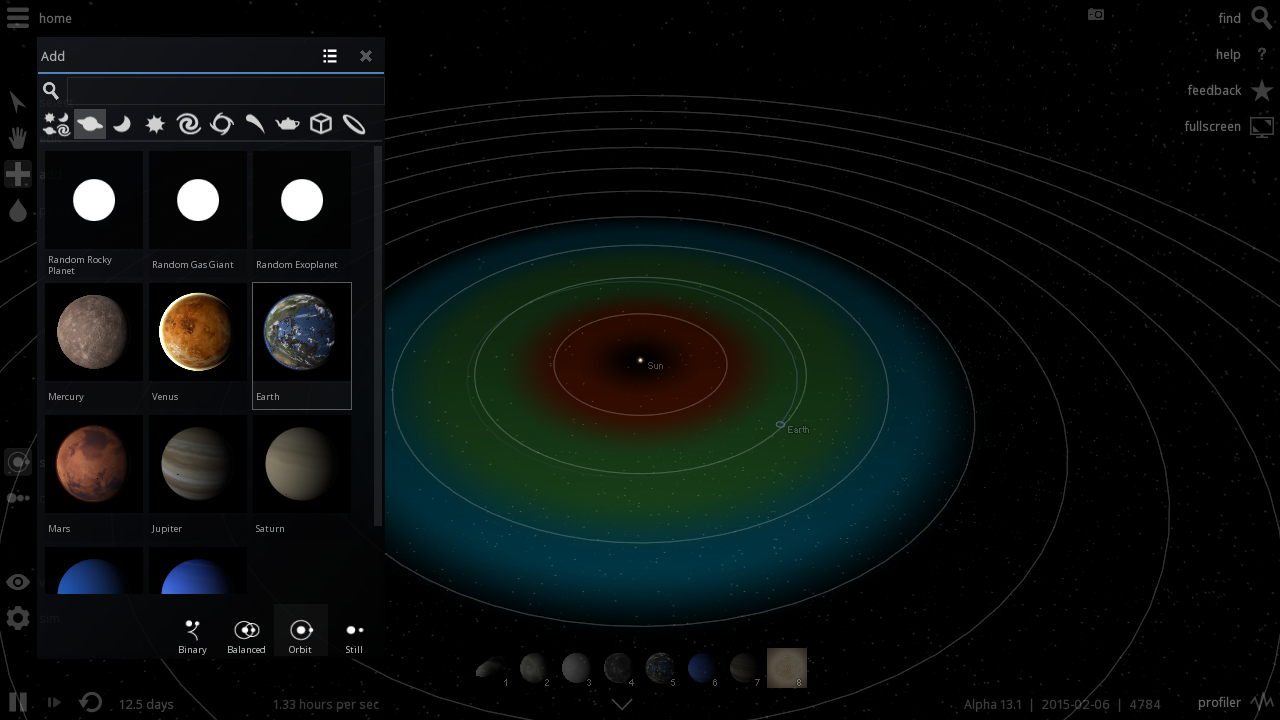
Task: Select bottom object thumbnail number 8
Action: (x=787, y=668)
